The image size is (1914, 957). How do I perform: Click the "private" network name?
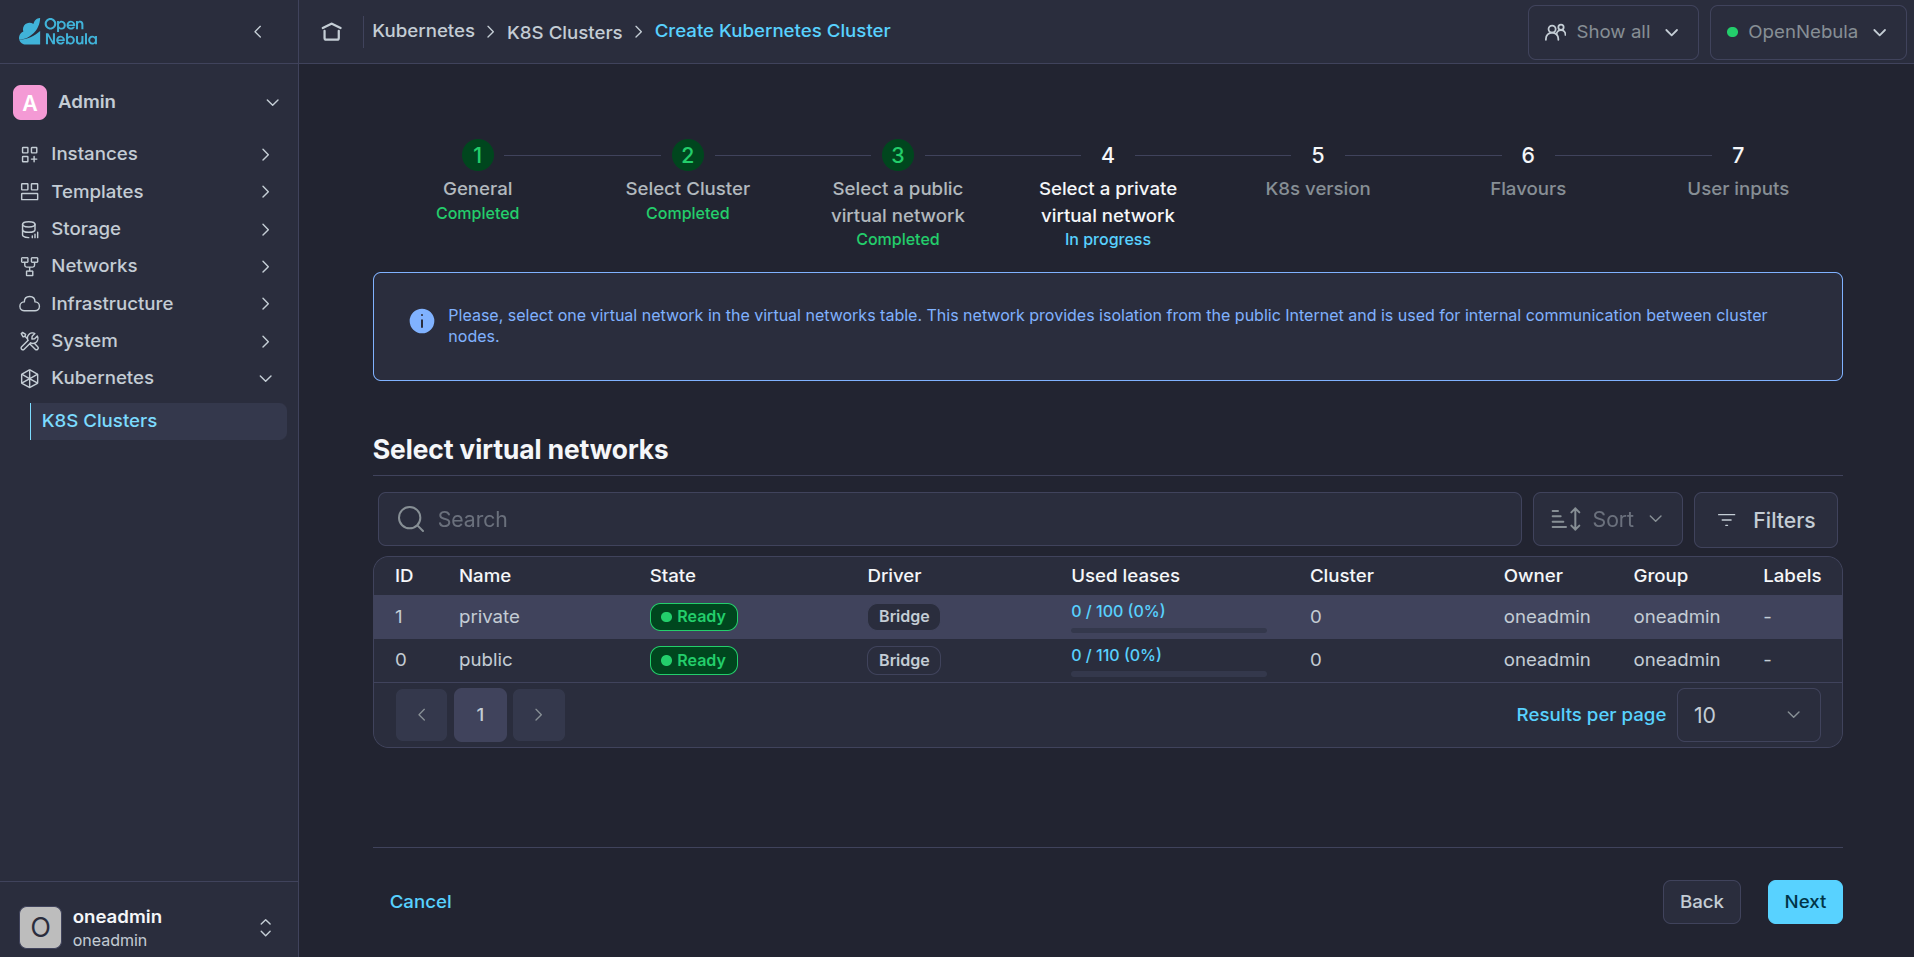pos(489,617)
